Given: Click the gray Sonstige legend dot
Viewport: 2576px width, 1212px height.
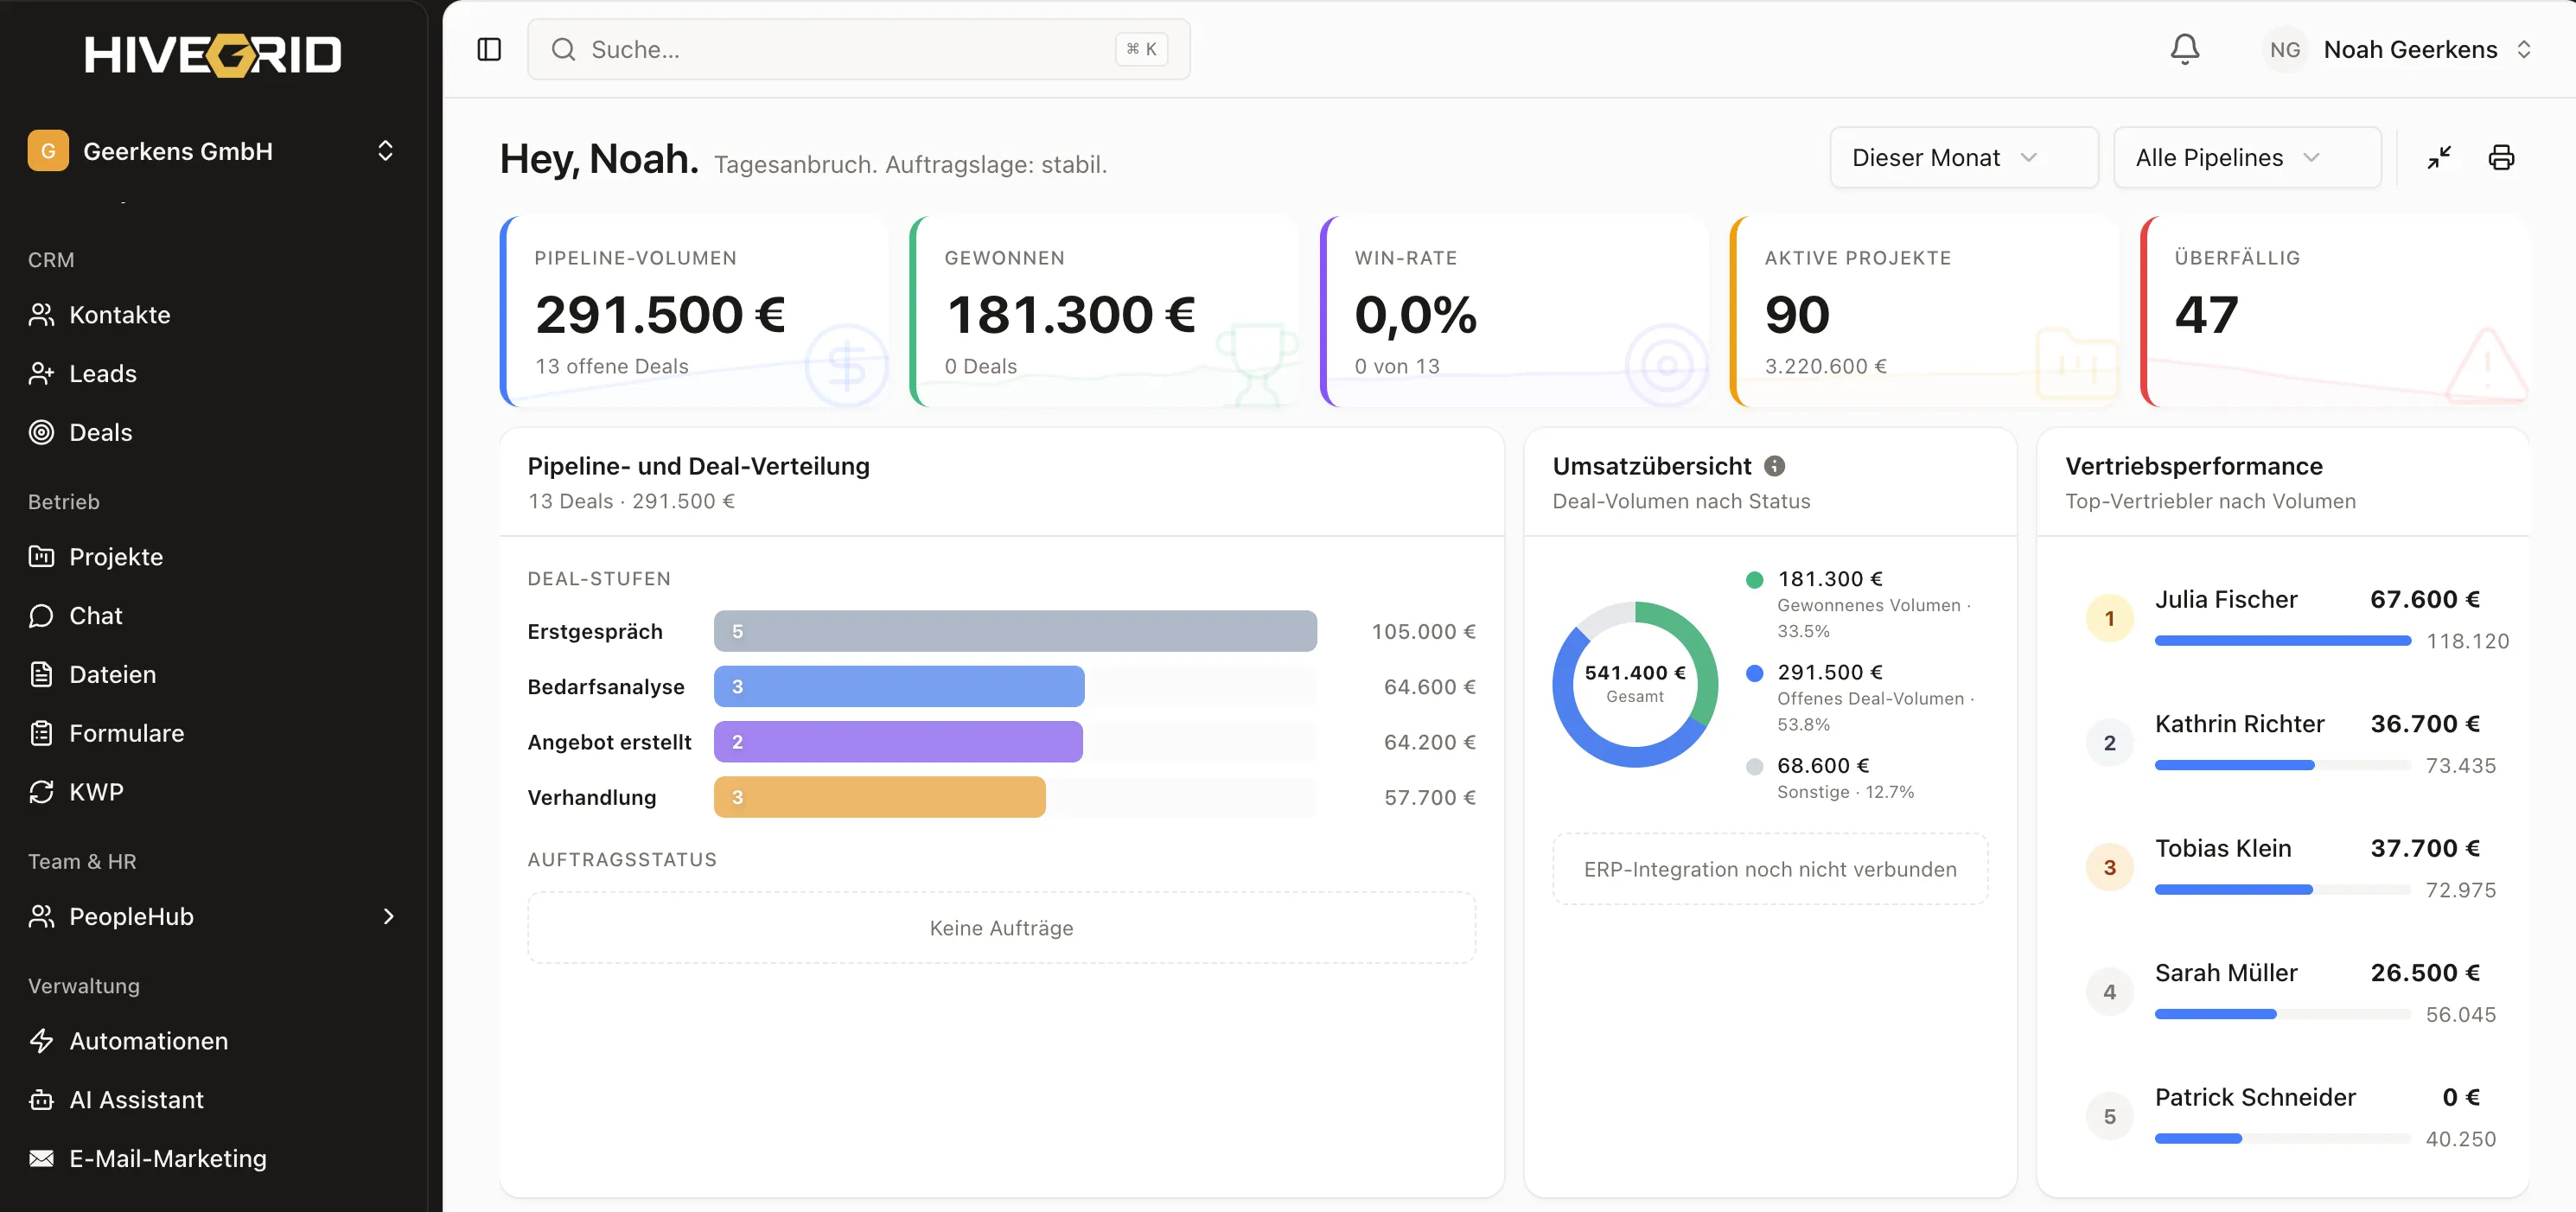Looking at the screenshot, I should click(x=1754, y=767).
